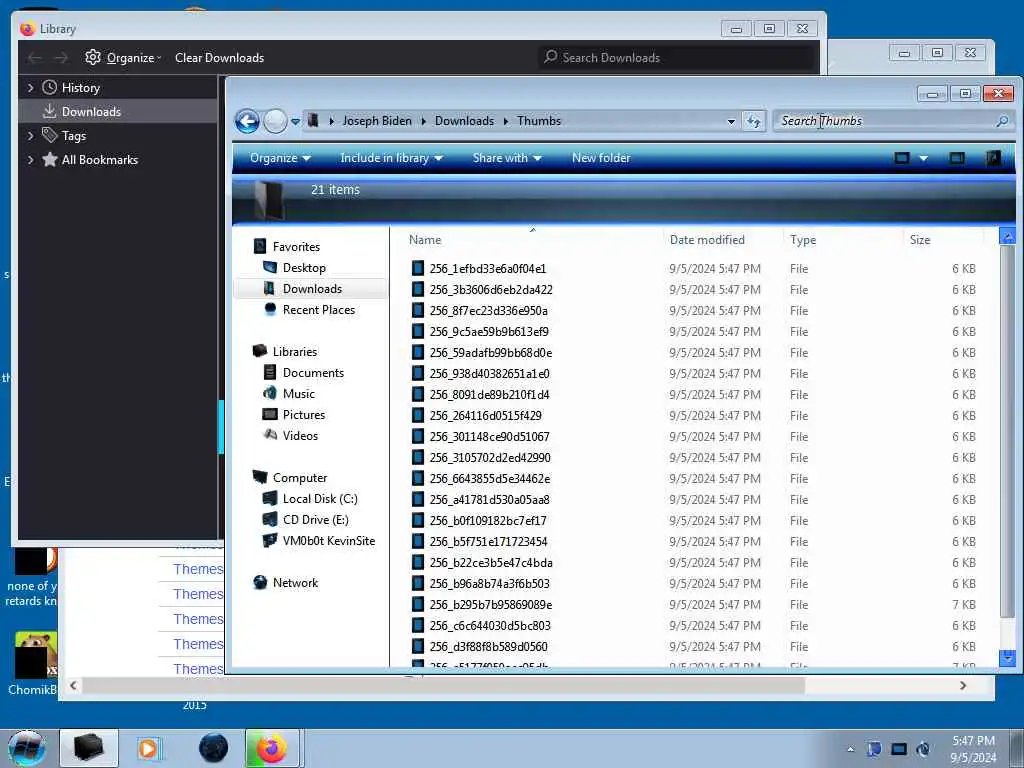Open the Share with menu
1024x768 pixels.
click(x=507, y=158)
